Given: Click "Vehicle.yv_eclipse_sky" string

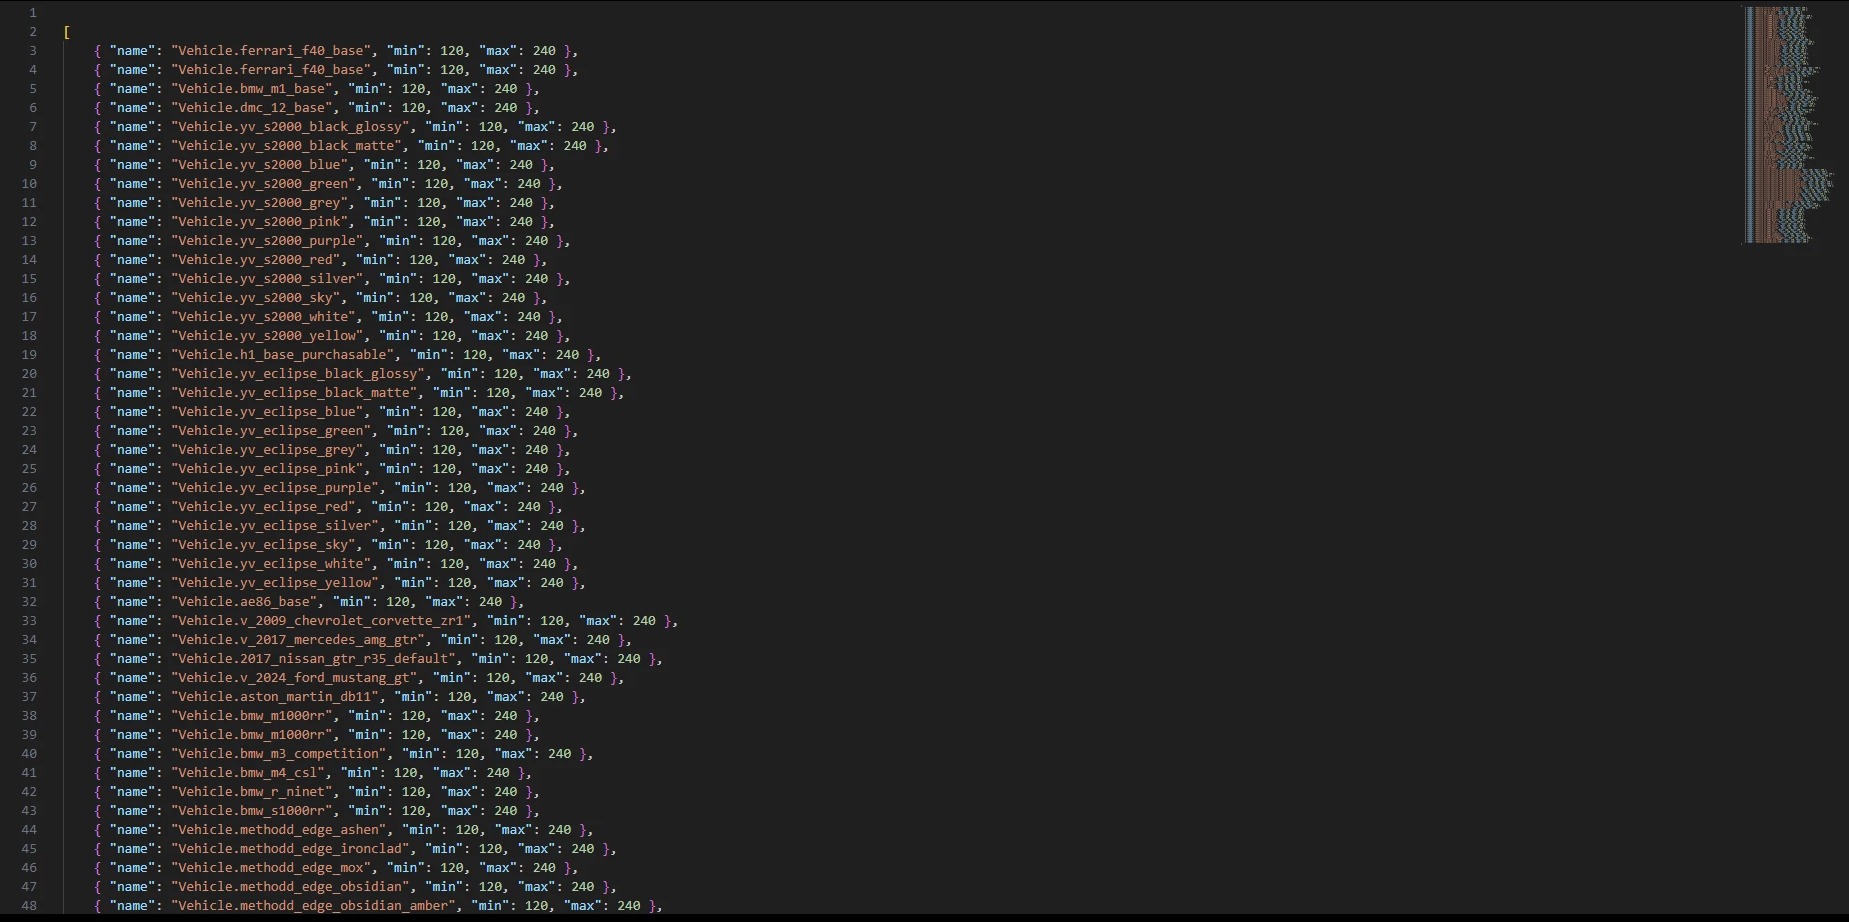Looking at the screenshot, I should pos(264,545).
